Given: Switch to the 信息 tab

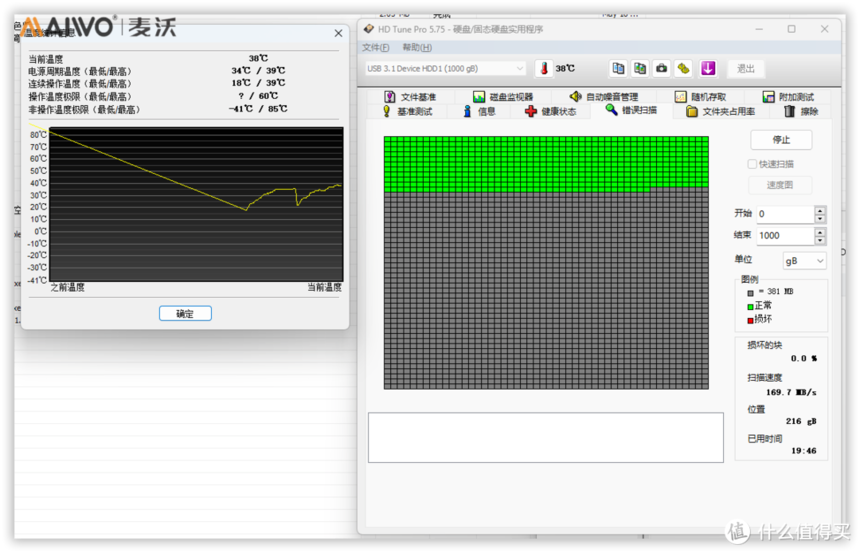Looking at the screenshot, I should tap(479, 111).
